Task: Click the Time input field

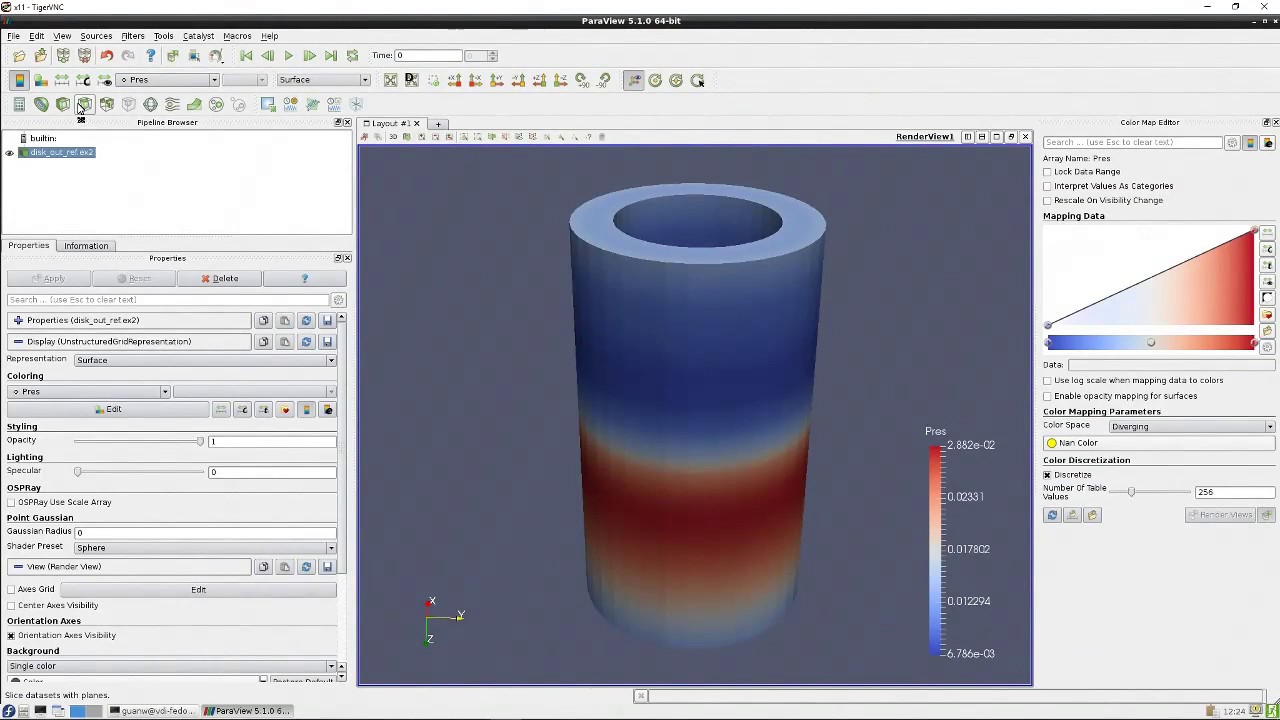Action: pos(429,56)
